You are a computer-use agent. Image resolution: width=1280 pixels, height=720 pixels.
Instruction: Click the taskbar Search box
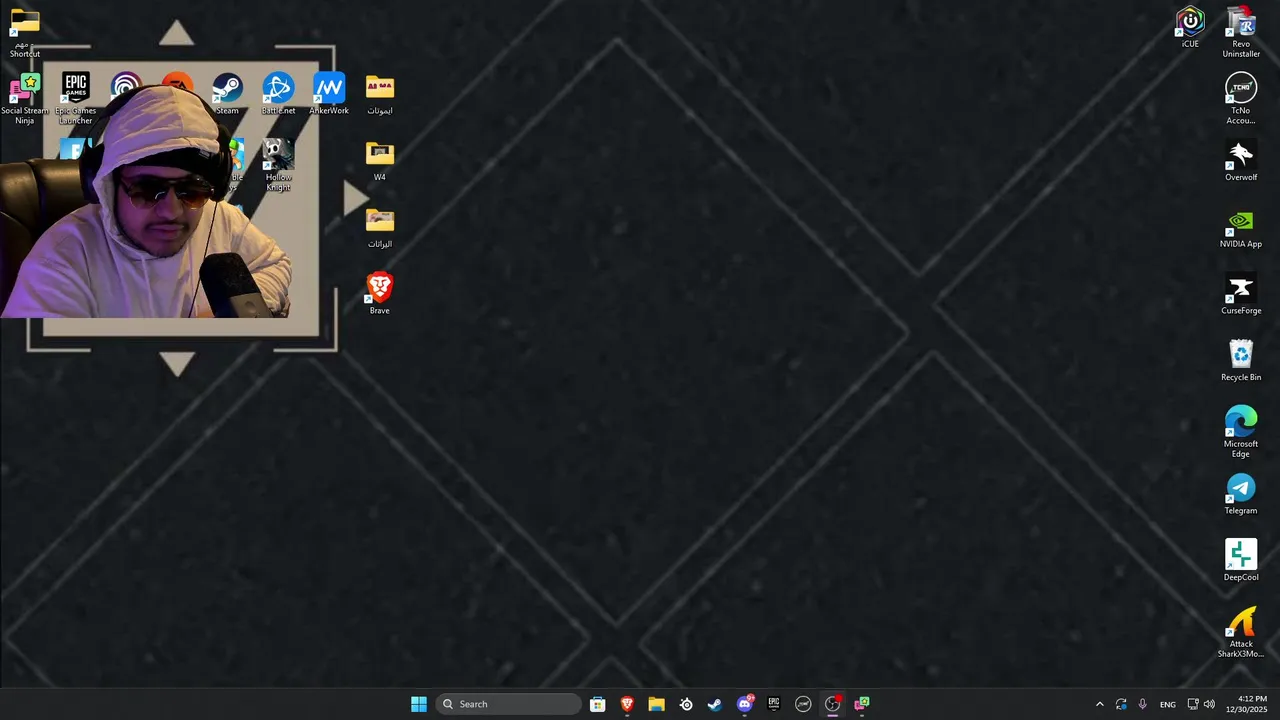pos(508,704)
